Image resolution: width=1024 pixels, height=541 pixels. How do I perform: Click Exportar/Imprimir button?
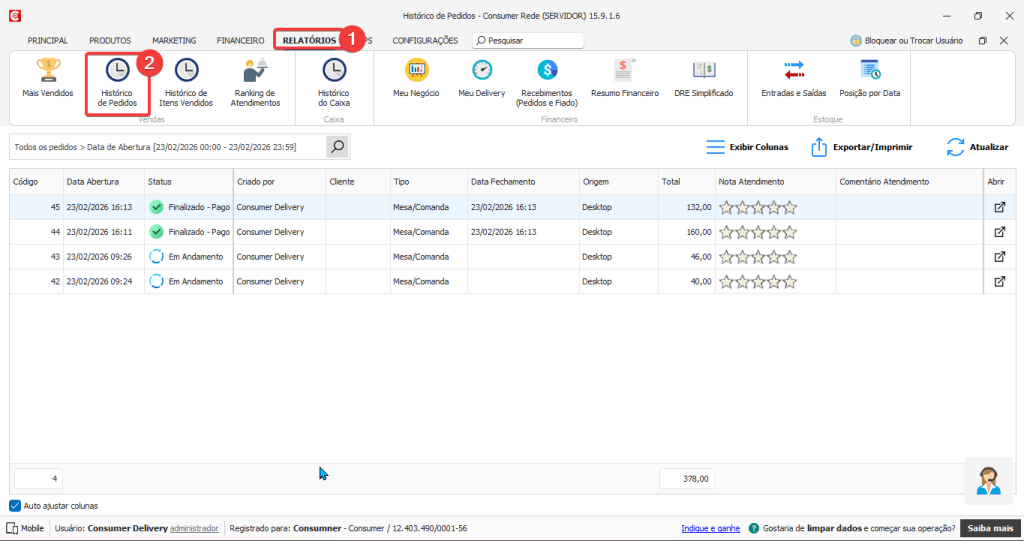(x=861, y=147)
